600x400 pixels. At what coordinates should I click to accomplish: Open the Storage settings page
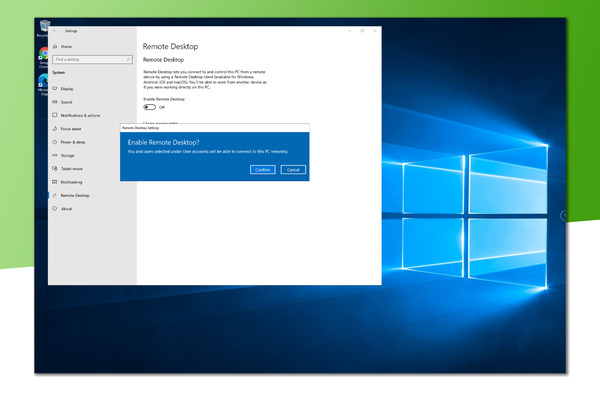(x=68, y=155)
